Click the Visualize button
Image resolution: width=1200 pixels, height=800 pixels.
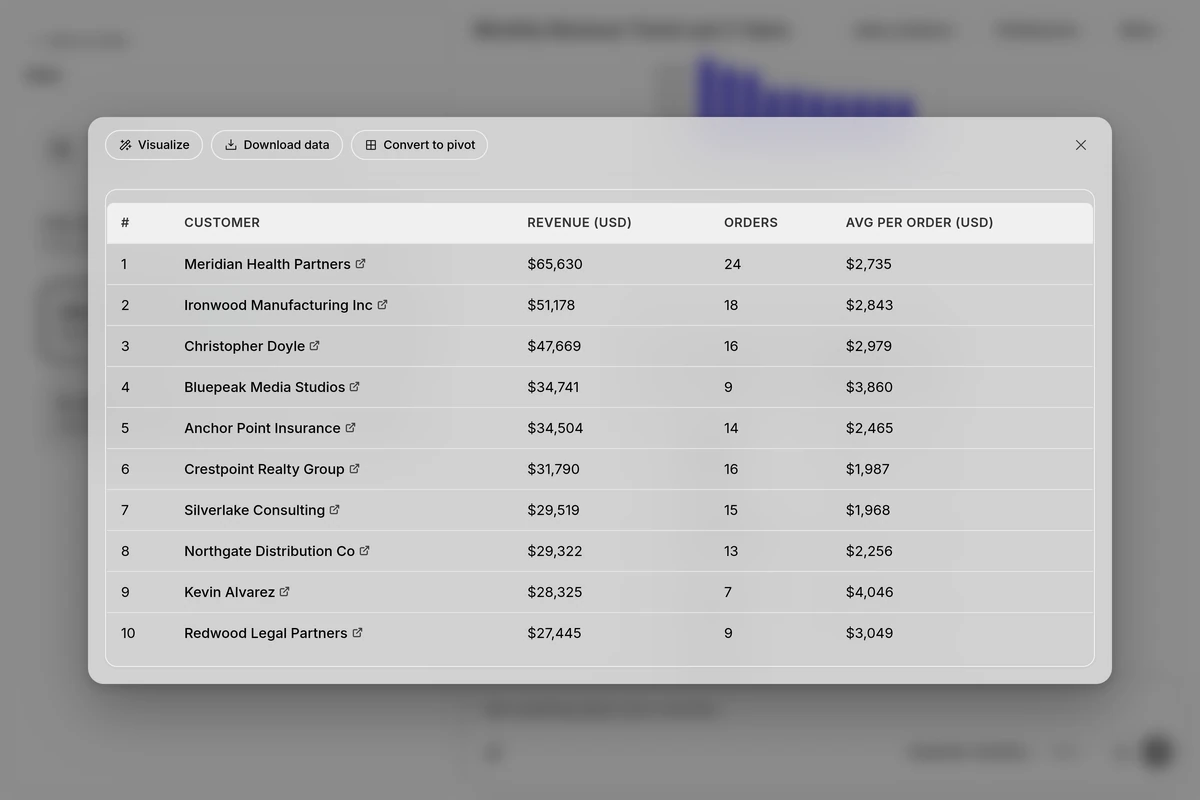click(x=154, y=145)
